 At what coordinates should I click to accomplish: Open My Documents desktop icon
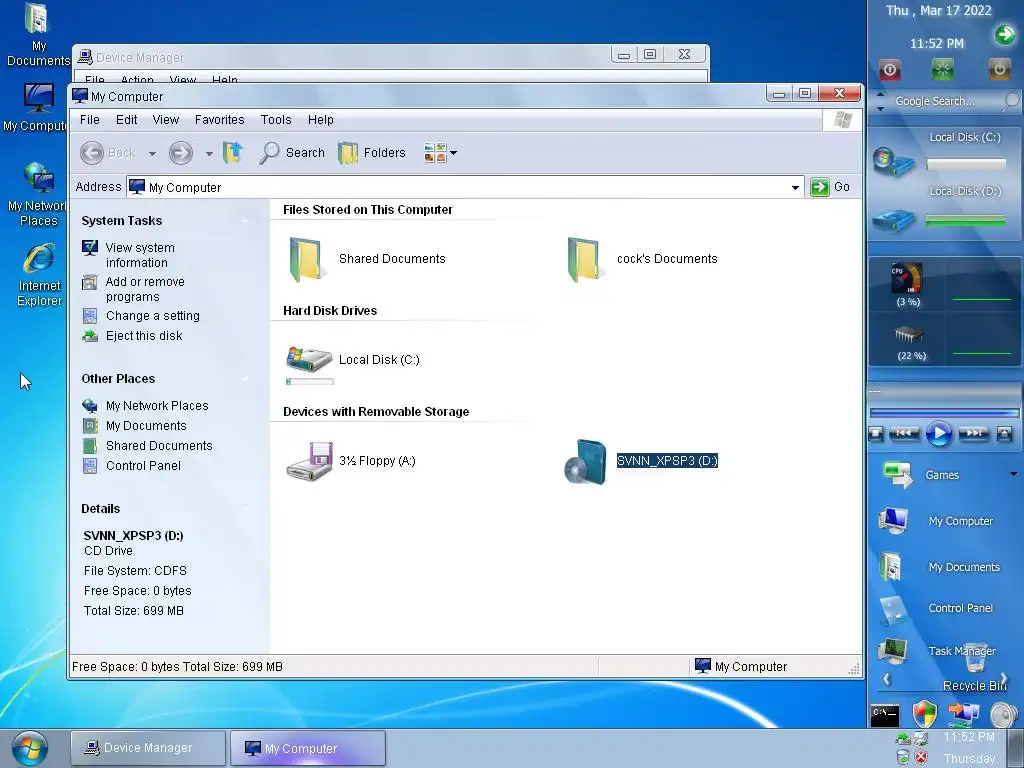37,35
